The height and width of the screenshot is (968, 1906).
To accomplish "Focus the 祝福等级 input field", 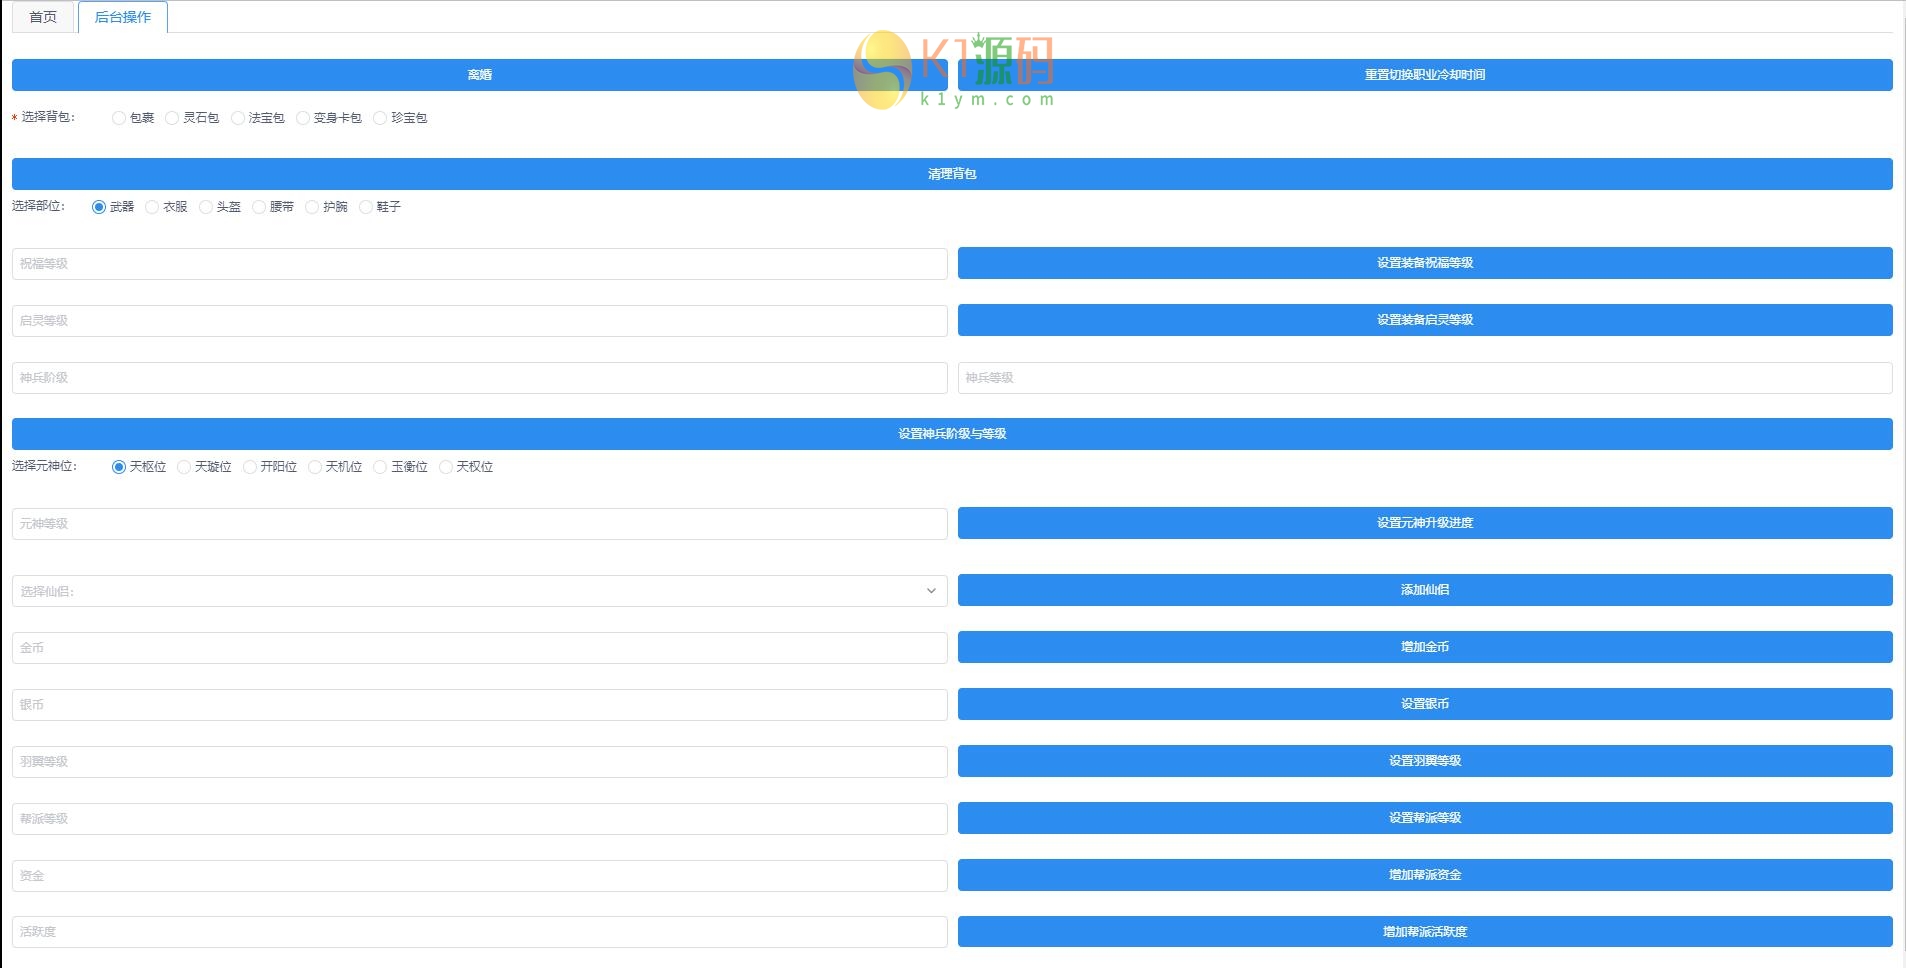I will [x=479, y=264].
